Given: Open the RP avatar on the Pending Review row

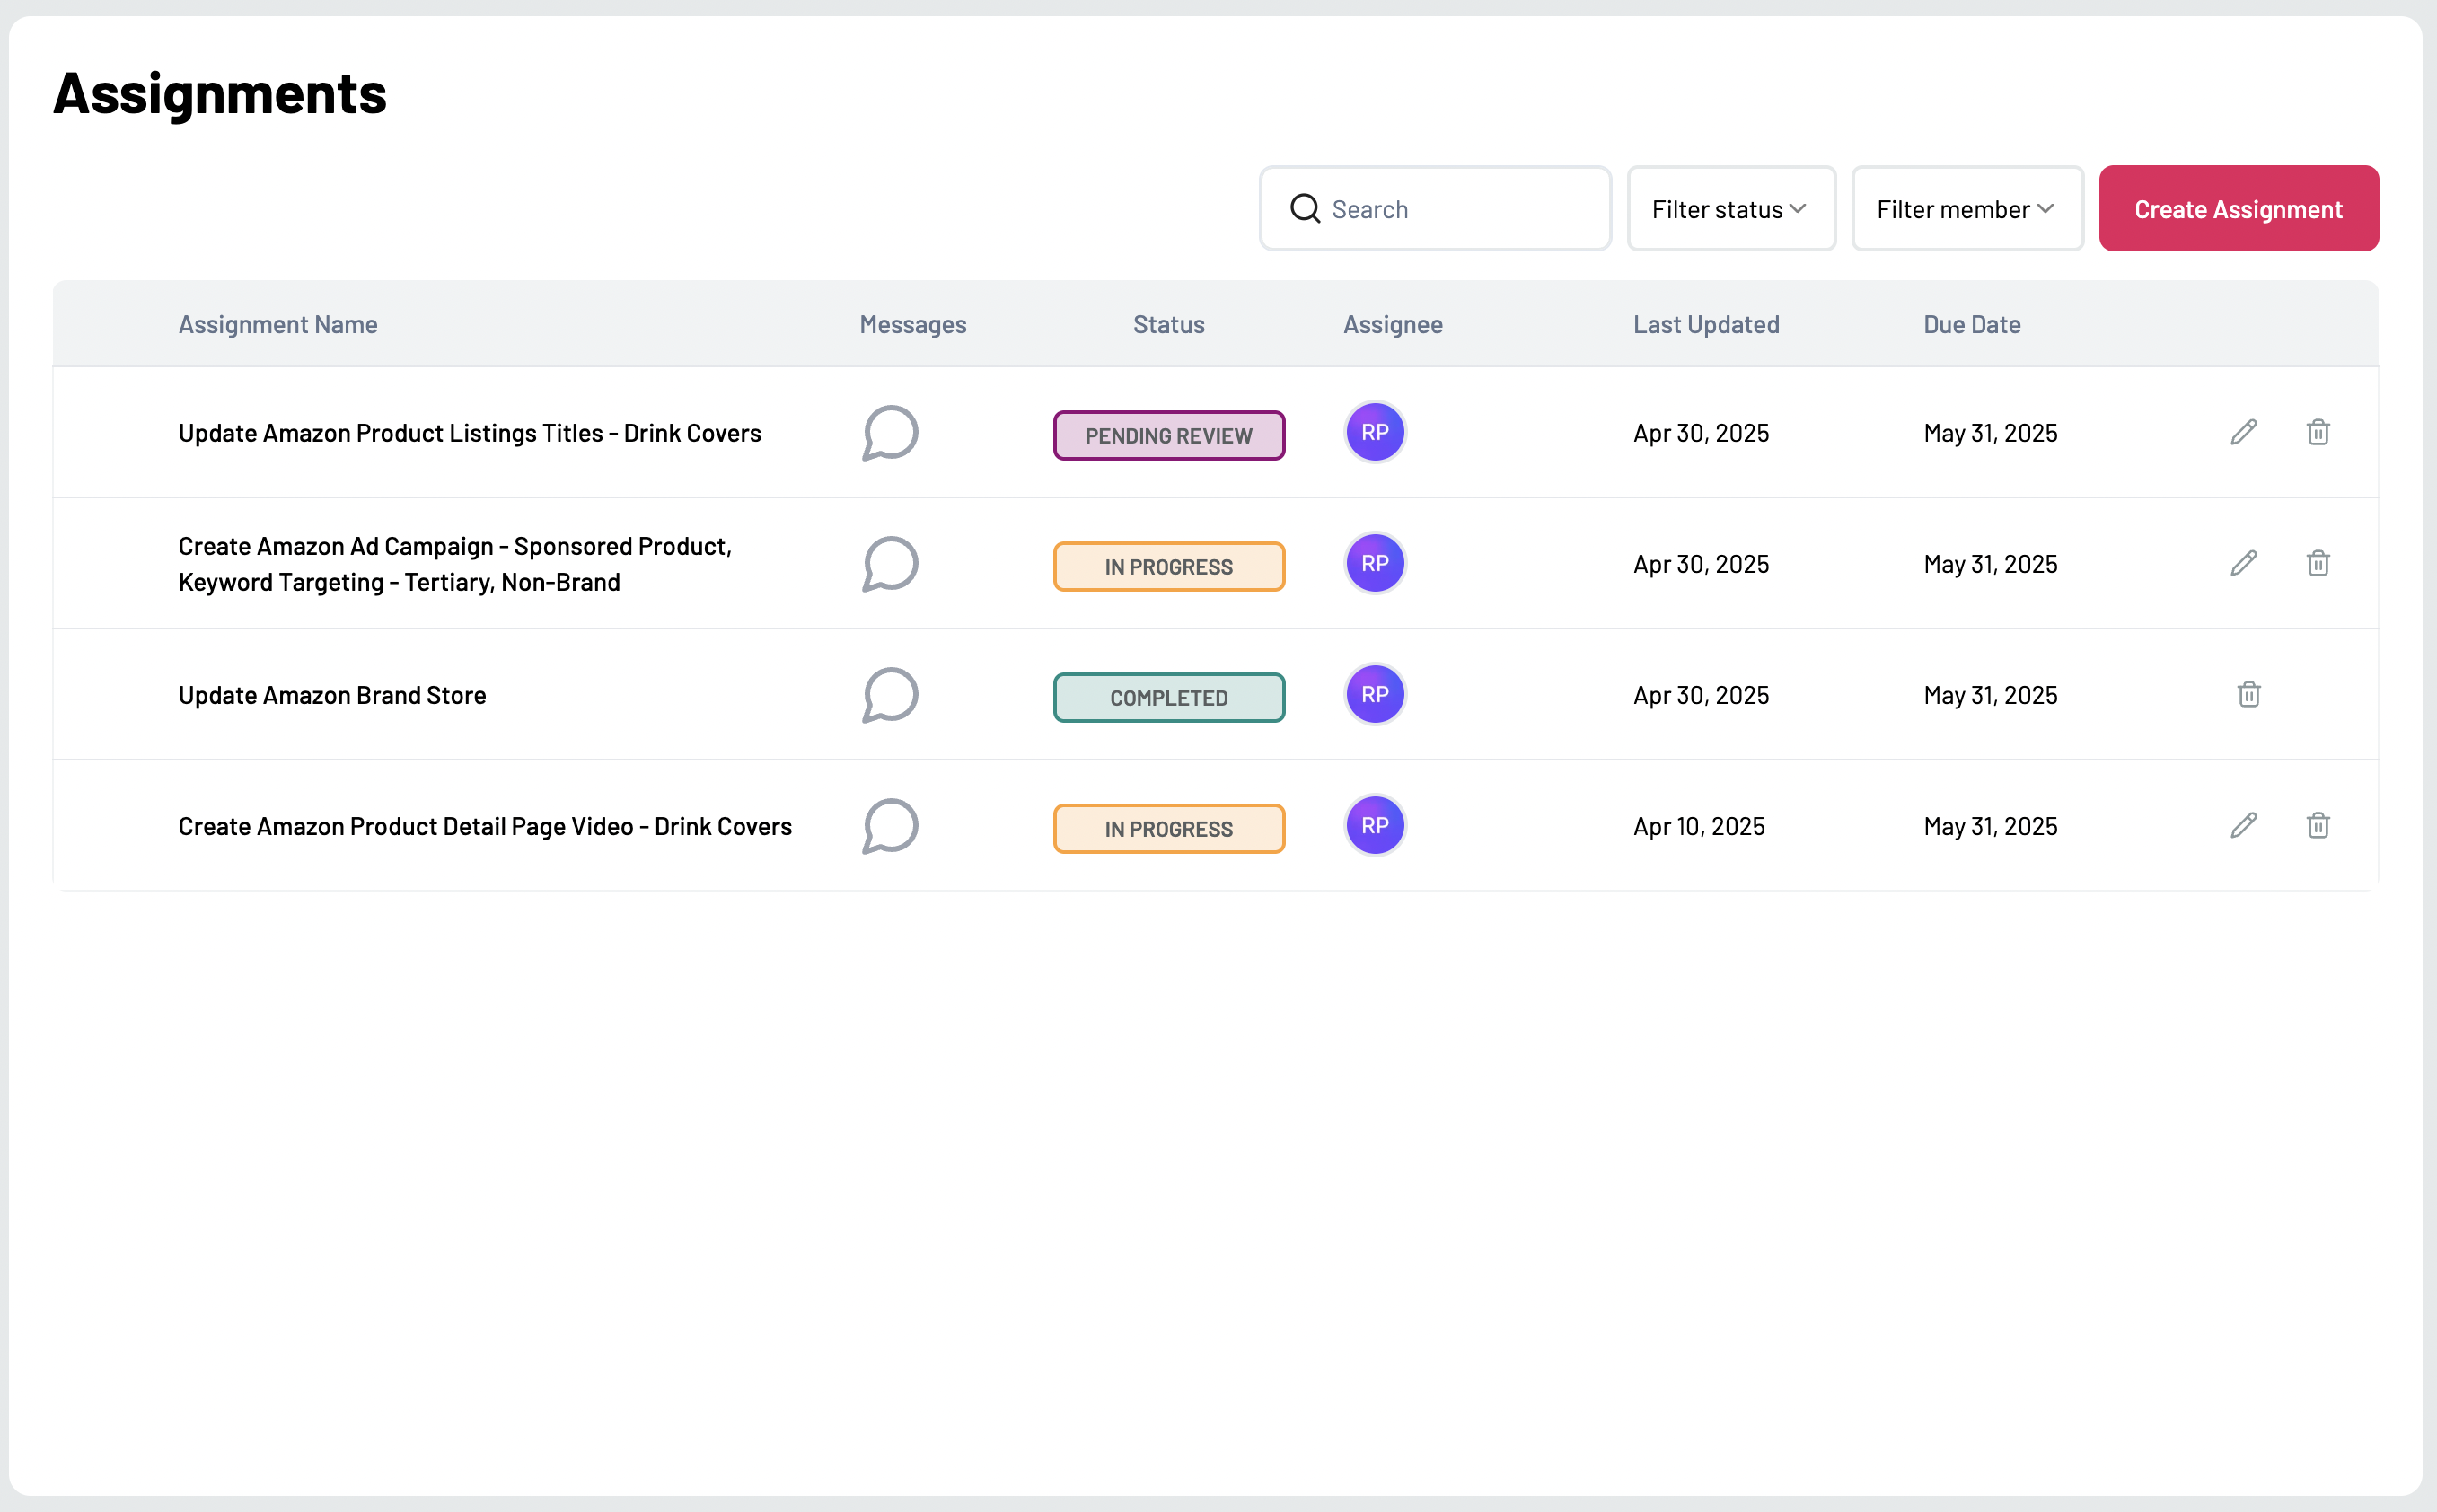Looking at the screenshot, I should tap(1374, 431).
